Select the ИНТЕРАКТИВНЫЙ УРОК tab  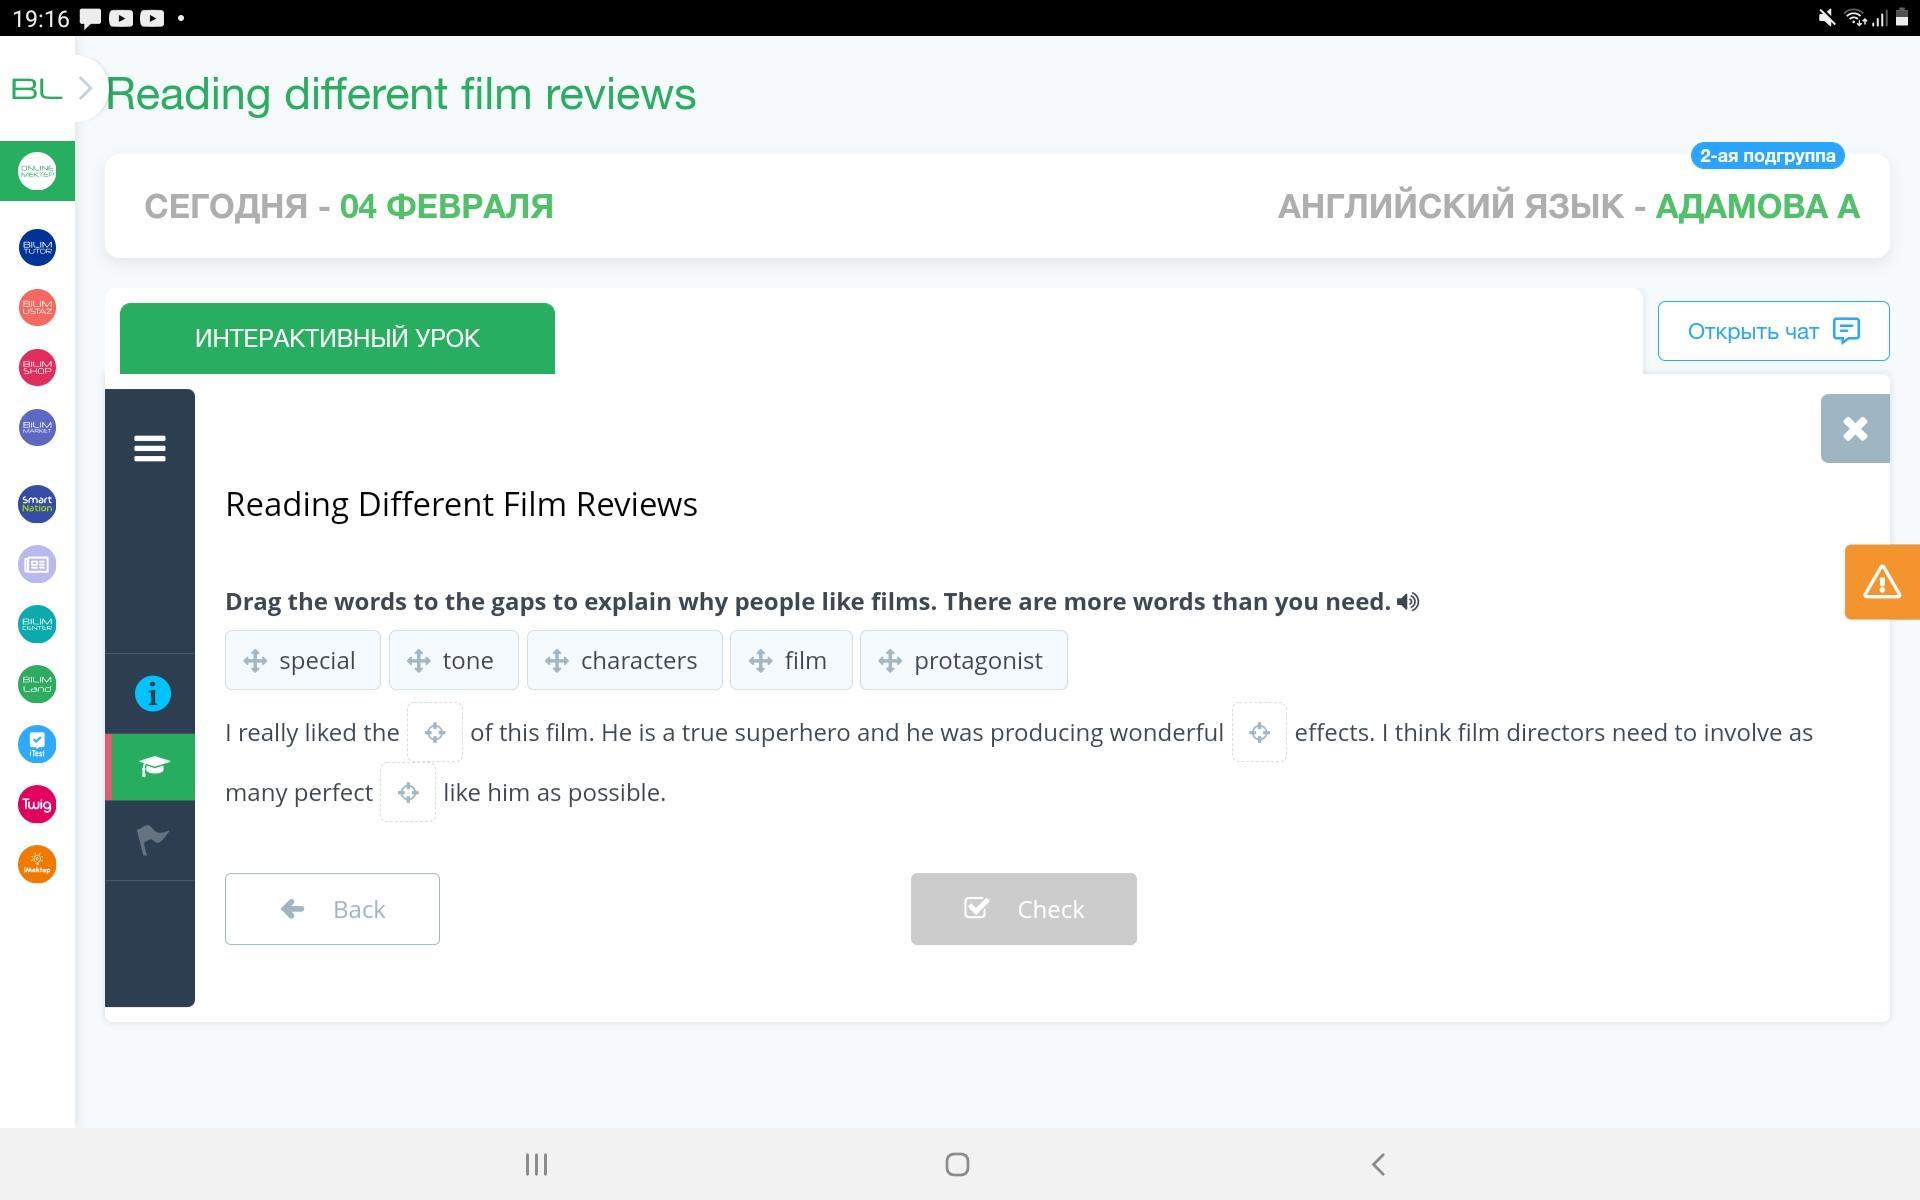tap(337, 339)
